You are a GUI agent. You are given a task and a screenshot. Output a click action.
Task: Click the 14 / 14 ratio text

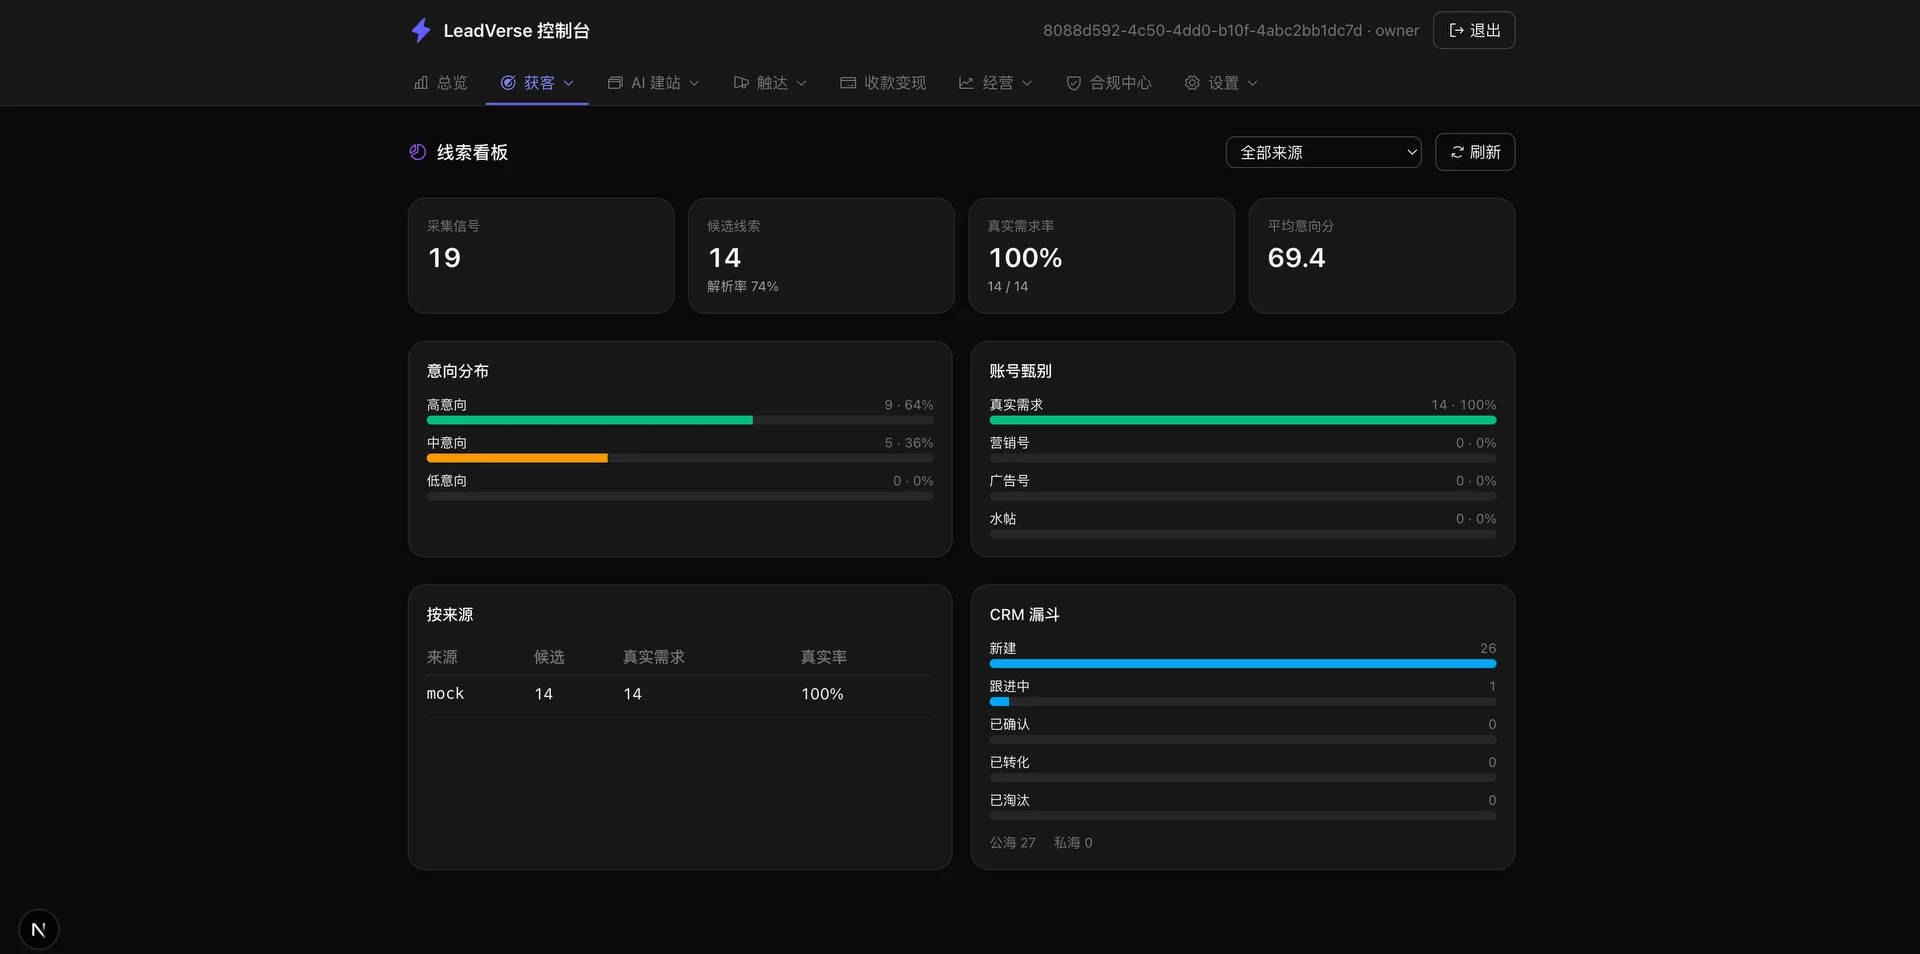point(1008,286)
